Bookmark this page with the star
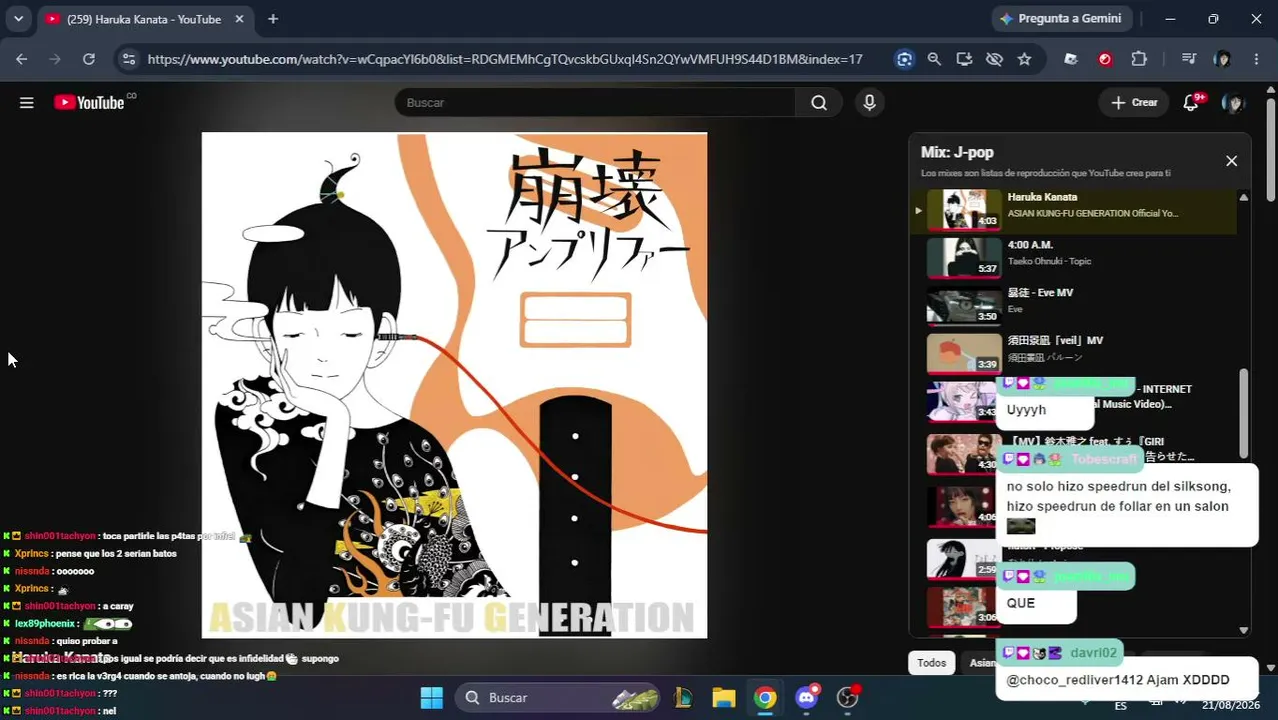The image size is (1278, 720). tap(1024, 59)
